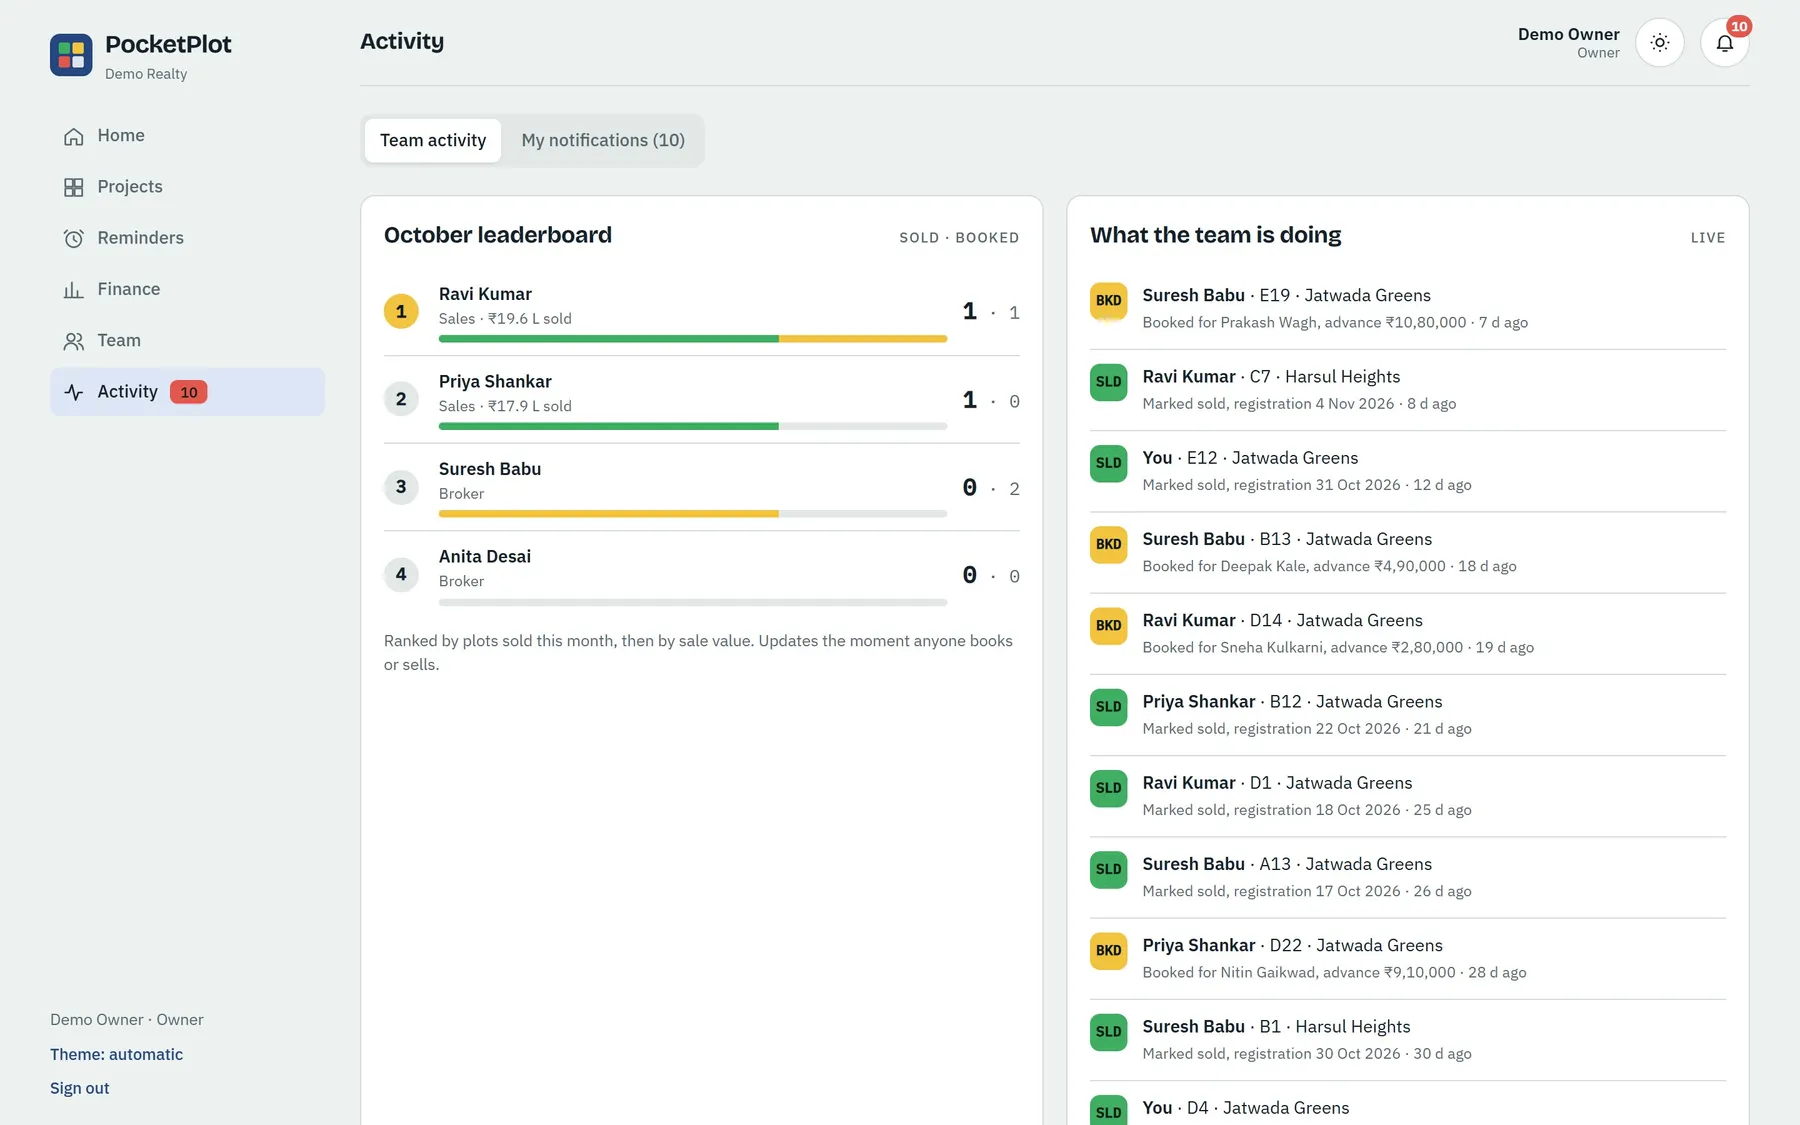Click SLD badge for Suresh Babu A13

point(1108,869)
